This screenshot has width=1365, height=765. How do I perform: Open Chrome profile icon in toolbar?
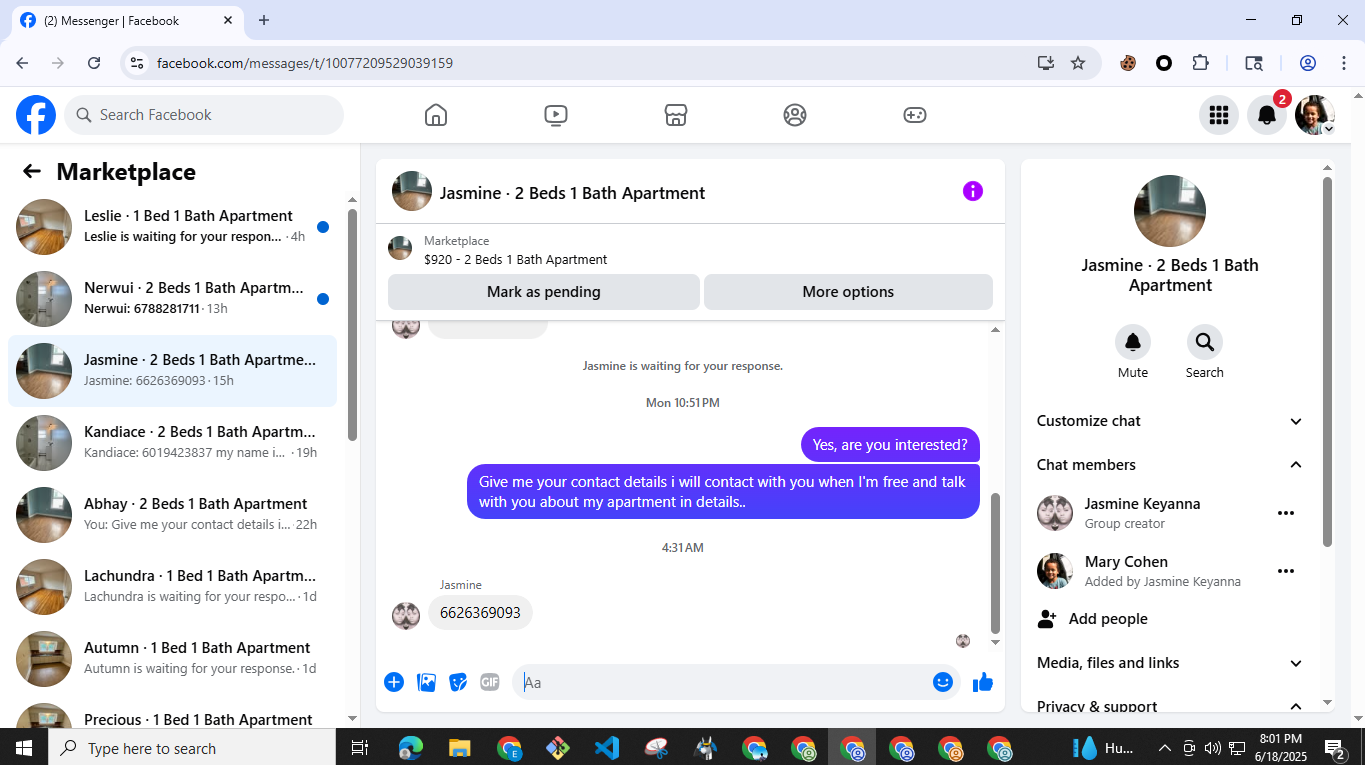tap(1308, 63)
